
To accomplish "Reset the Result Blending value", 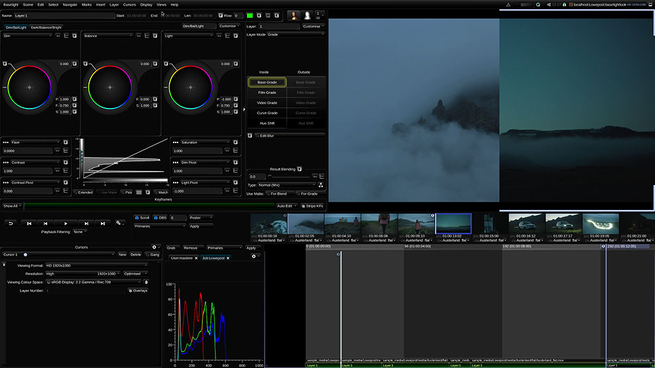I will (x=300, y=169).
